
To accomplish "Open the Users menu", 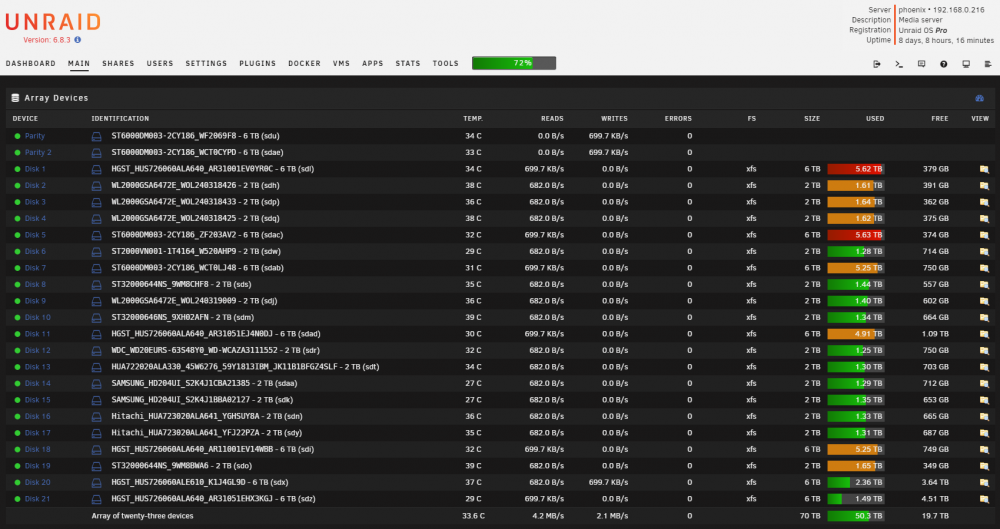I will tap(159, 64).
